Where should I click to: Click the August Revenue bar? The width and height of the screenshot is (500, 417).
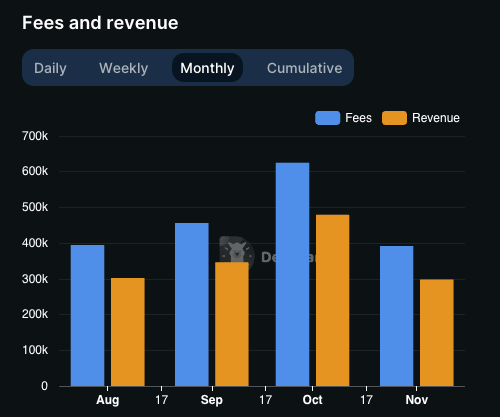coord(128,332)
